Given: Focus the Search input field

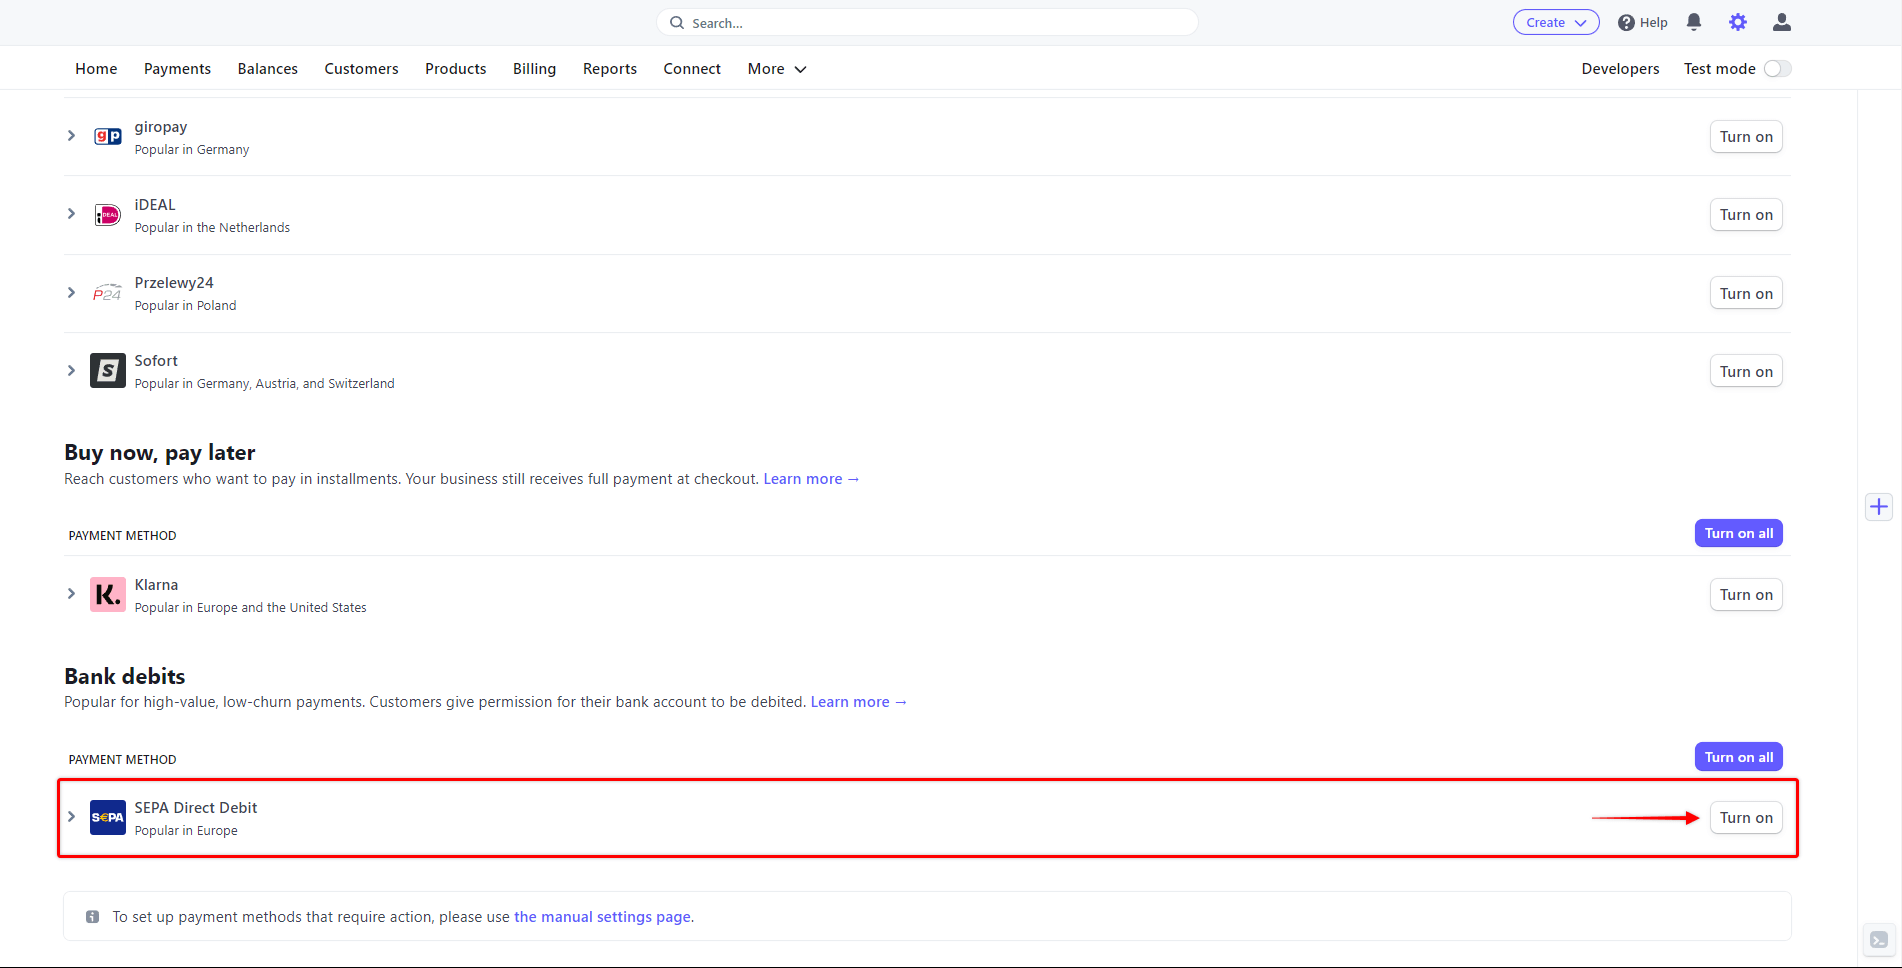Looking at the screenshot, I should pos(927,23).
